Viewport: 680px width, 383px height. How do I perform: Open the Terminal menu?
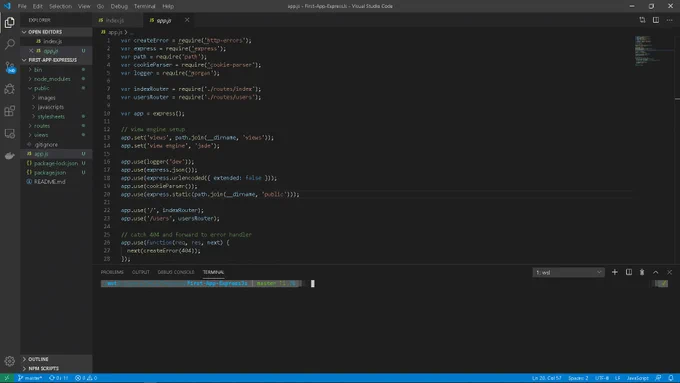(144, 6)
